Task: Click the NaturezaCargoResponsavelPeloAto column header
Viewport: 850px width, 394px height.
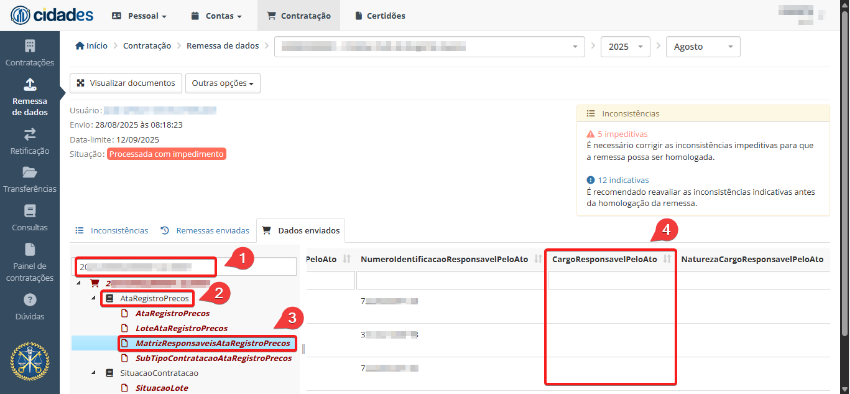Action: (x=752, y=260)
